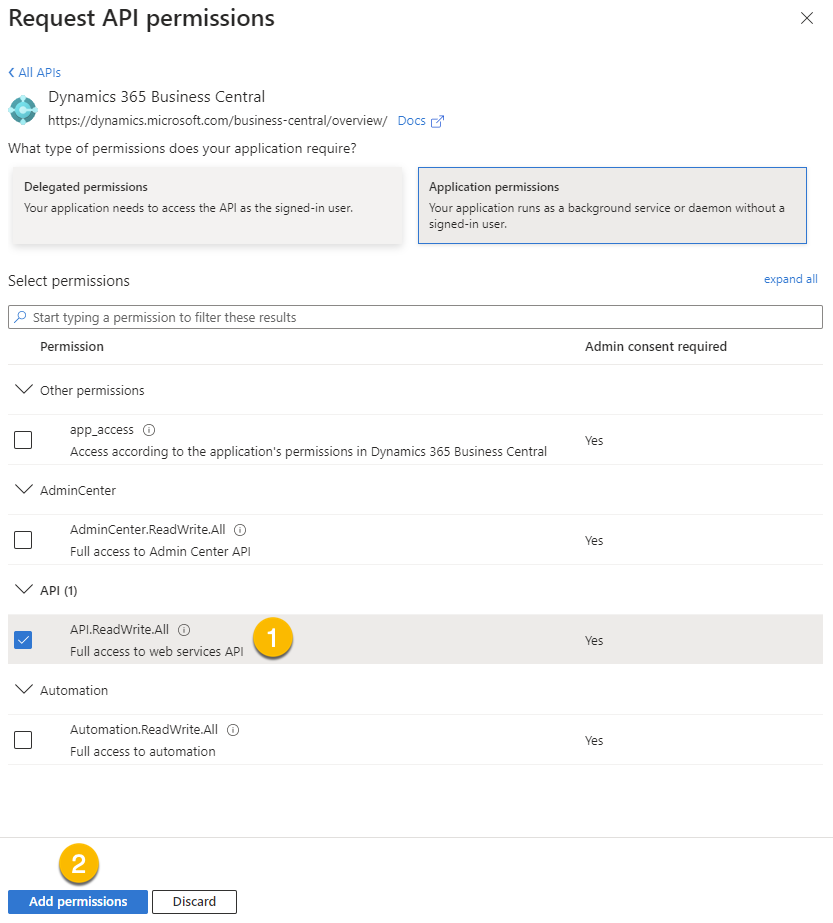The height and width of the screenshot is (923, 833).
Task: Tick the Automation.ReadWrite.All checkbox
Action: tap(23, 740)
